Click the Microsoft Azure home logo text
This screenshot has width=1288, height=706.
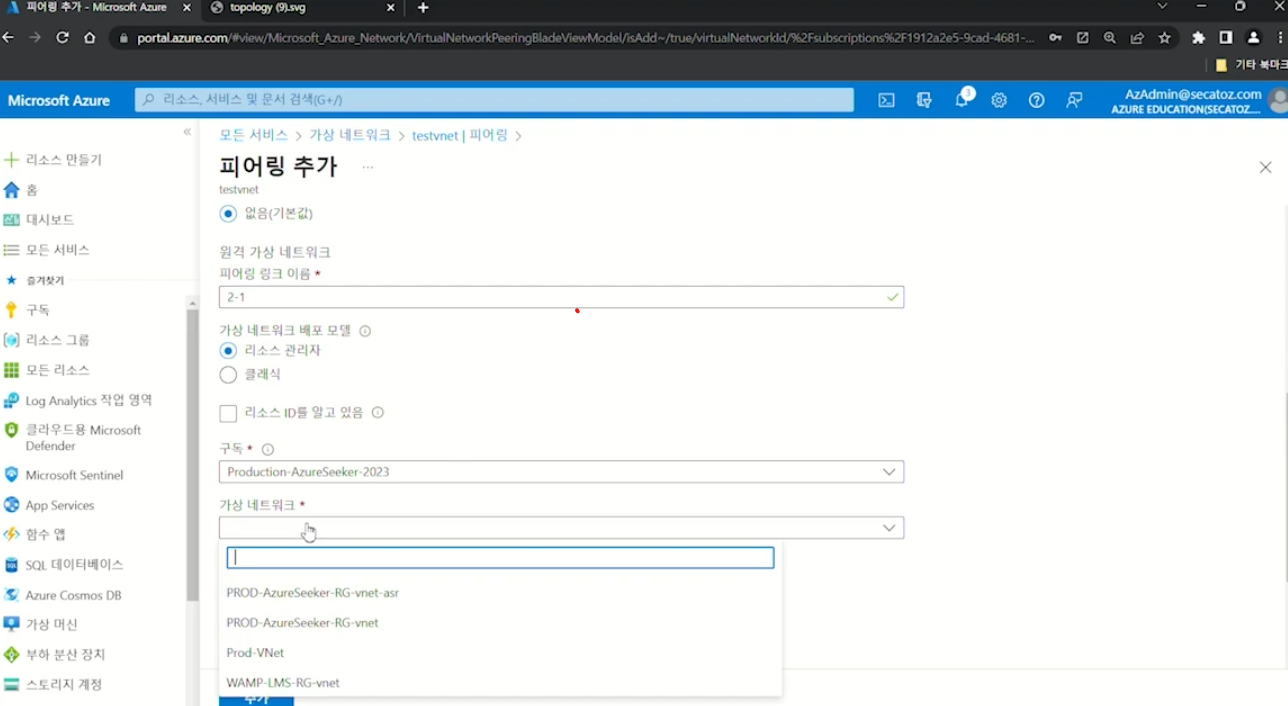click(x=59, y=101)
